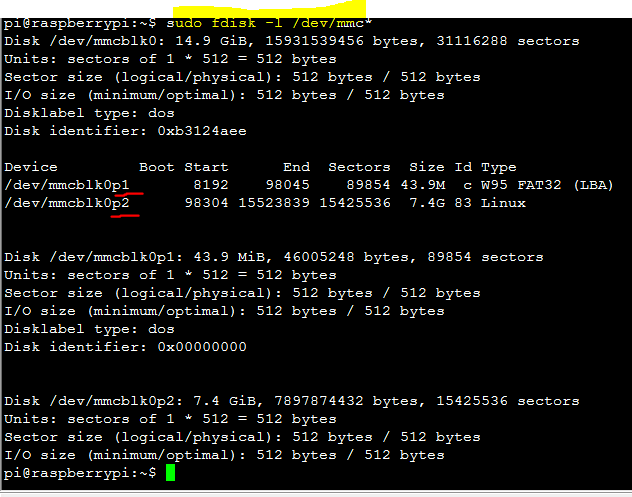632x497 pixels.
Task: Click the byte count 46005248
Action: click(318, 257)
